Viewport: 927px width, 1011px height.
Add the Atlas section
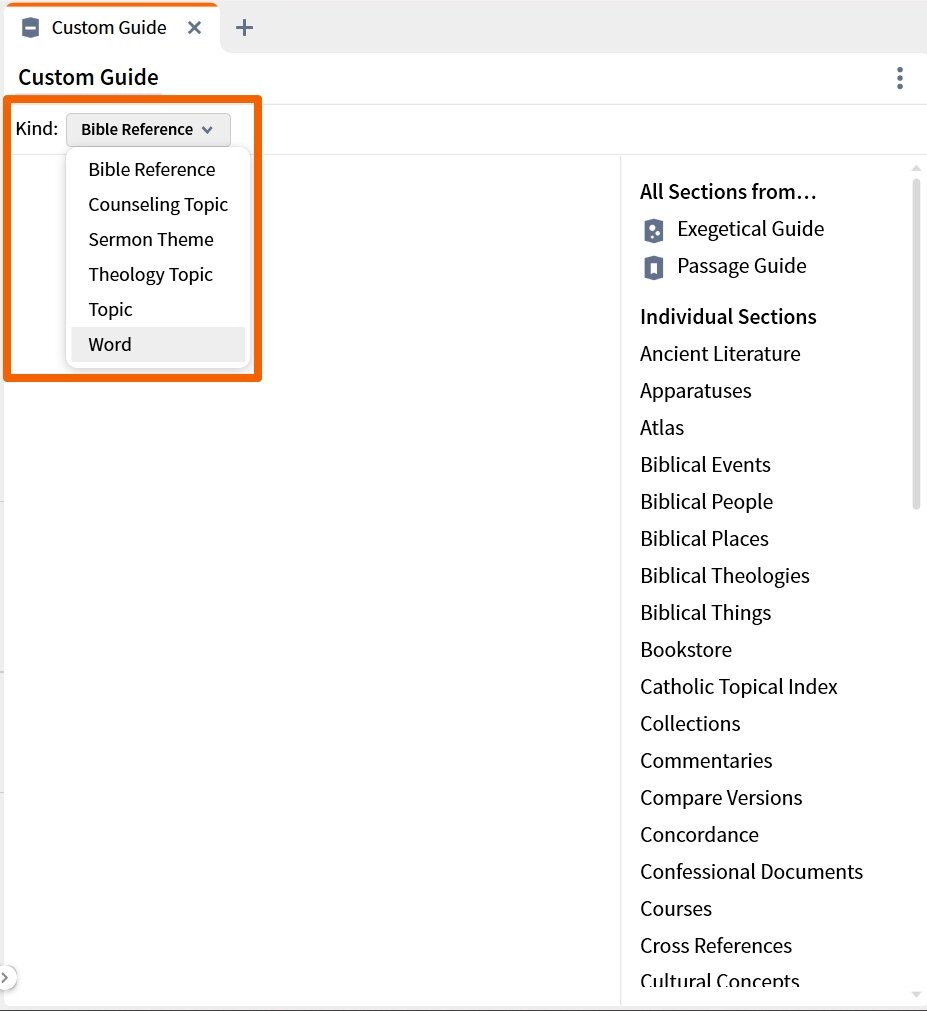pyautogui.click(x=661, y=427)
